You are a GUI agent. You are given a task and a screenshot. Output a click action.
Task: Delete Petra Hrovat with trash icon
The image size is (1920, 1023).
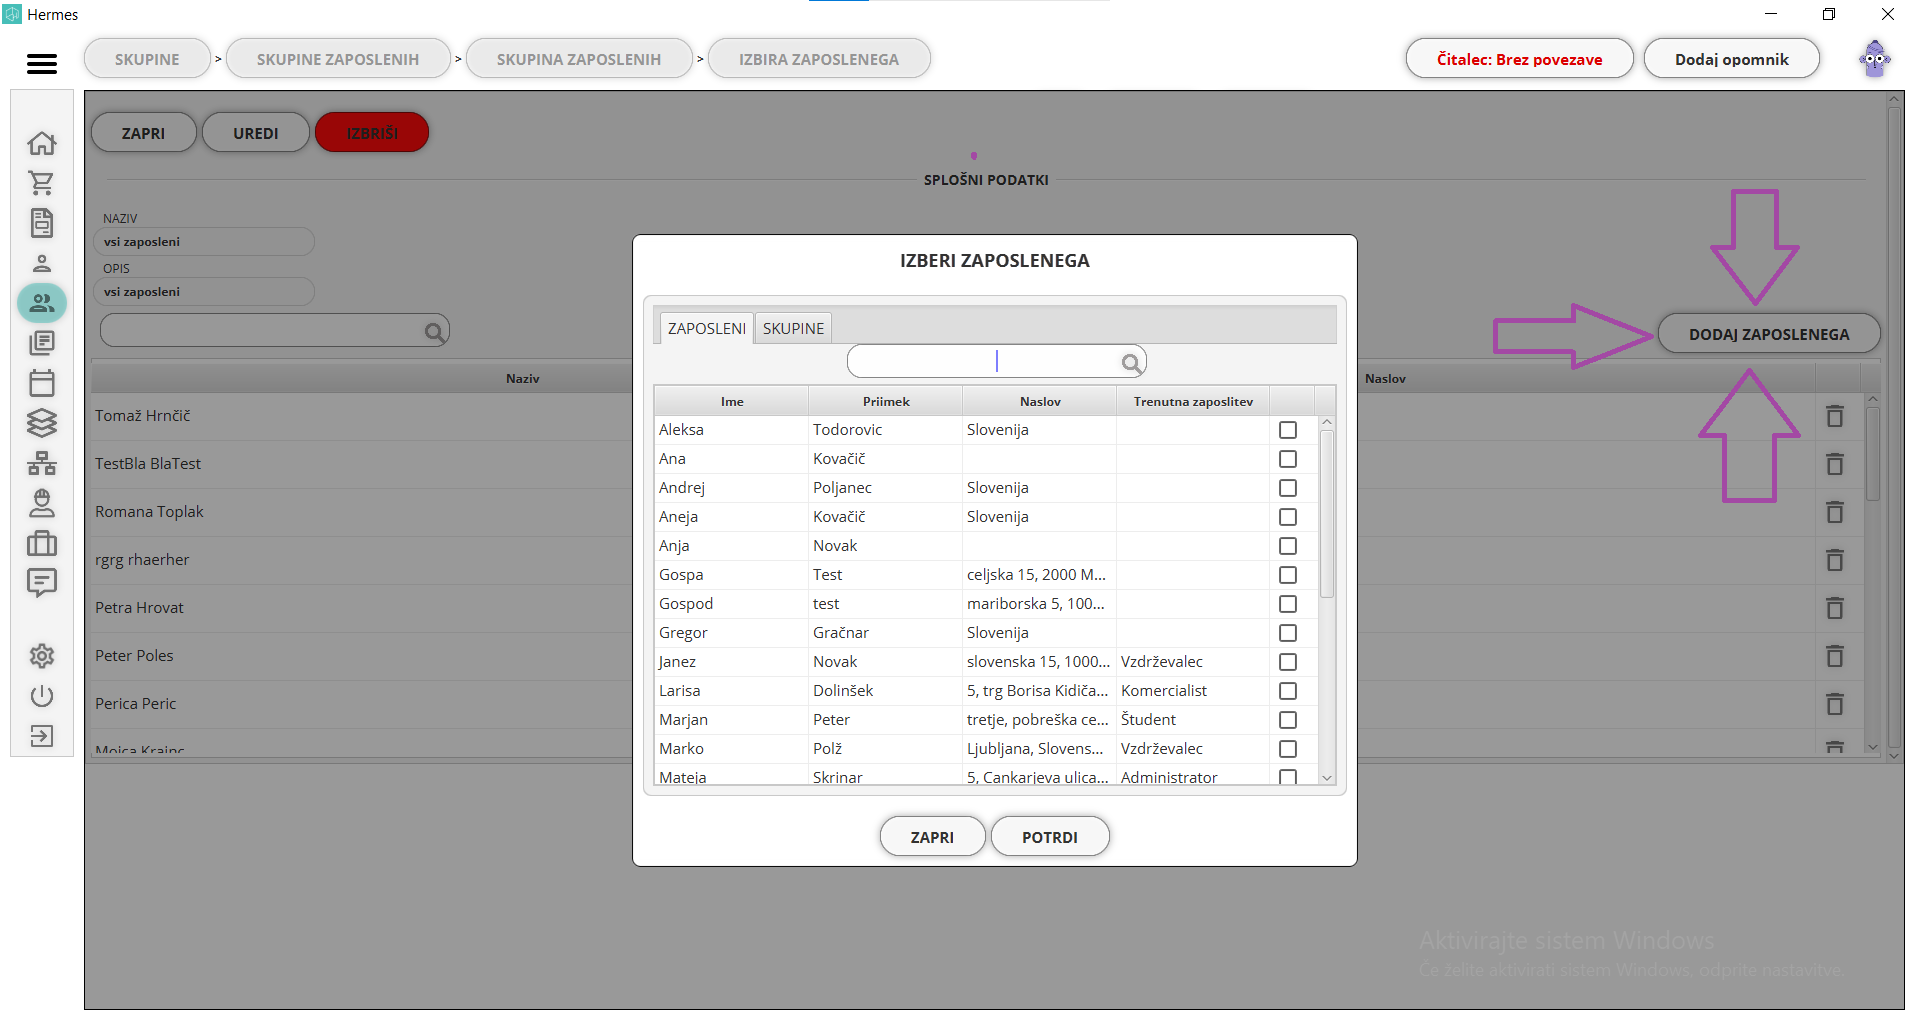[1835, 608]
